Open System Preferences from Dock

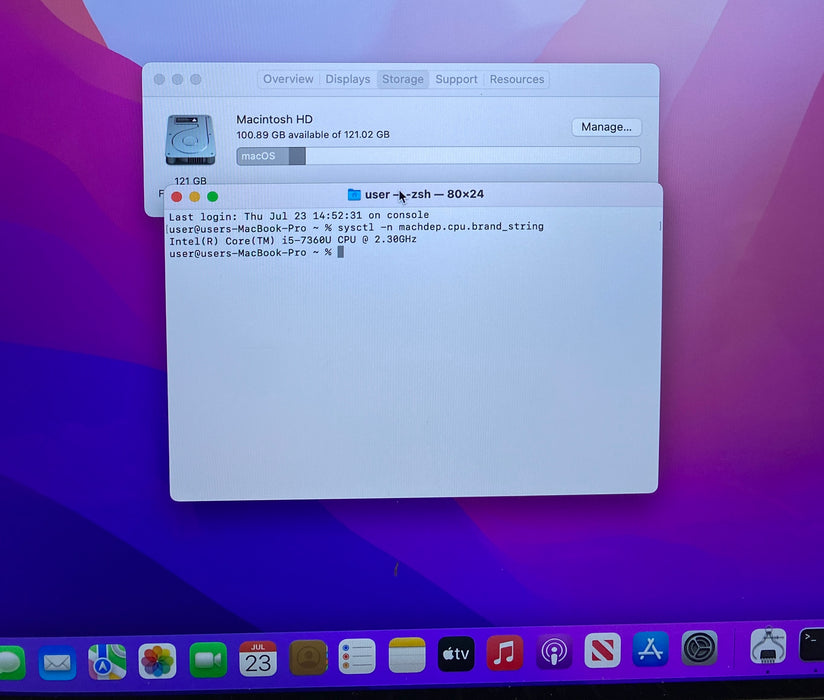(699, 648)
